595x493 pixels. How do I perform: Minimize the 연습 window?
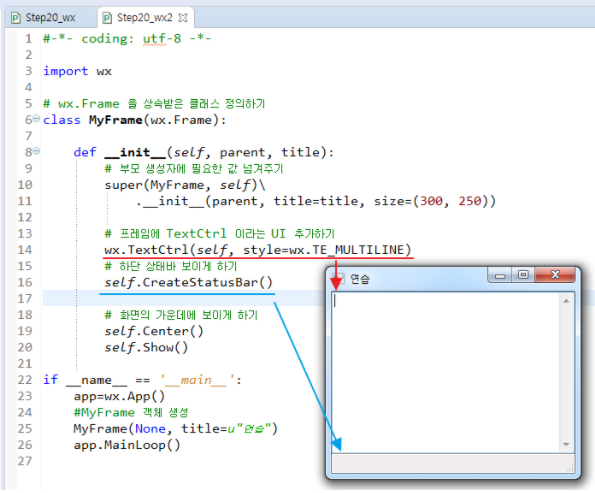point(500,275)
